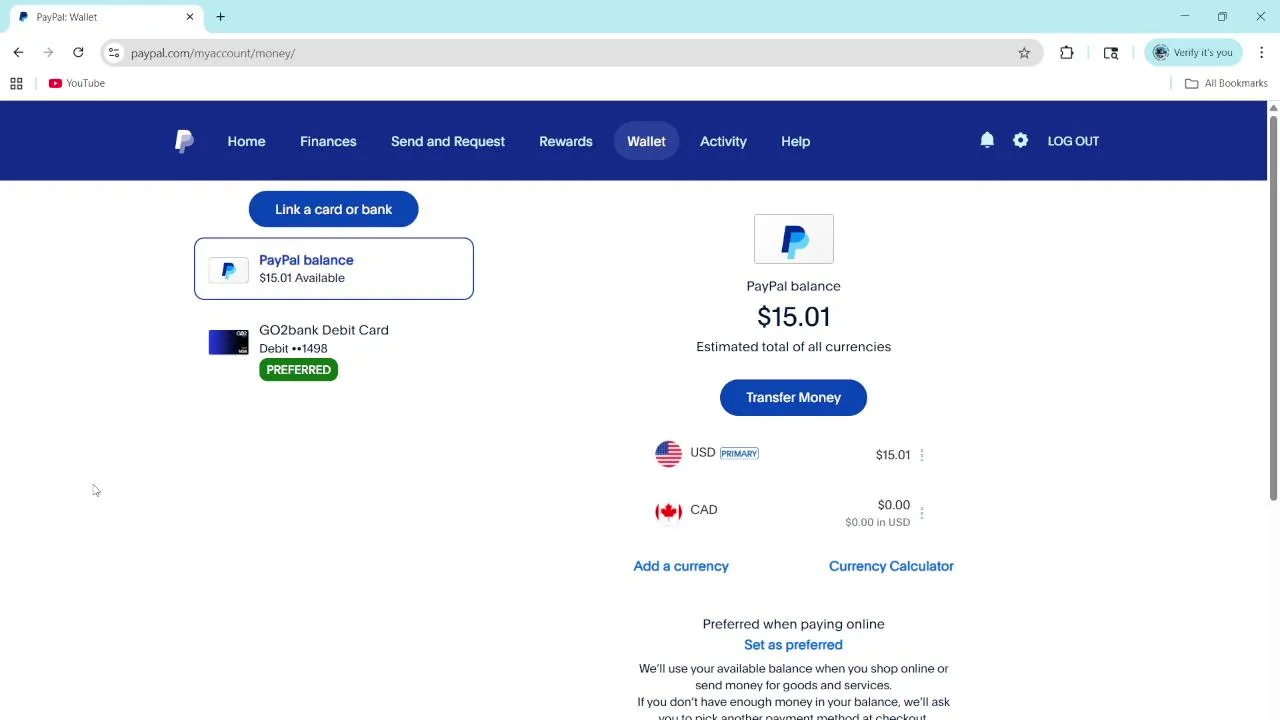1280x720 pixels.
Task: Click the PayPal logo in navigation bar
Action: [184, 141]
